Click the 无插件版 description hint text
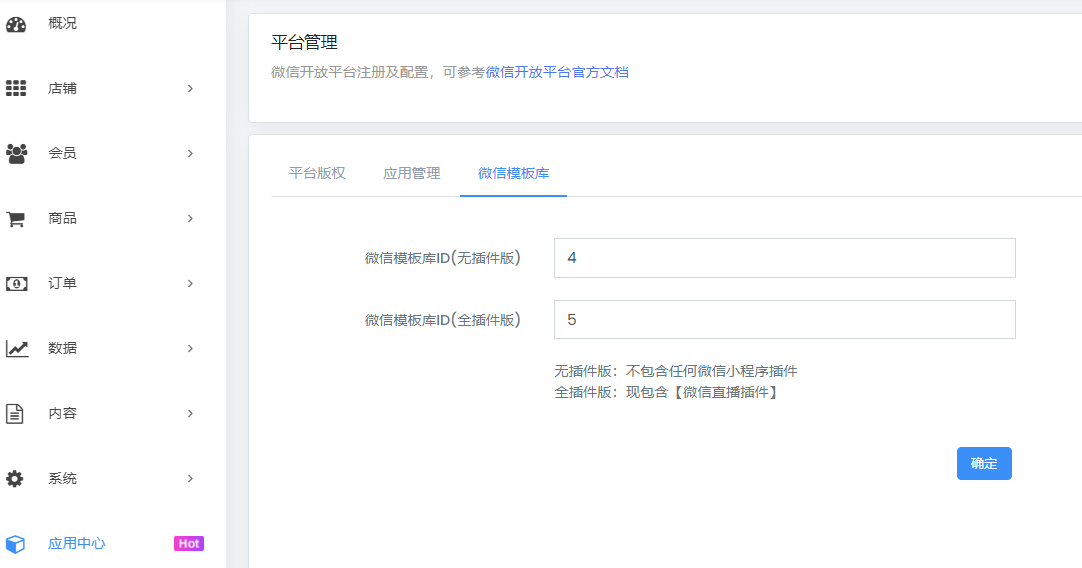1082x568 pixels. pos(676,371)
